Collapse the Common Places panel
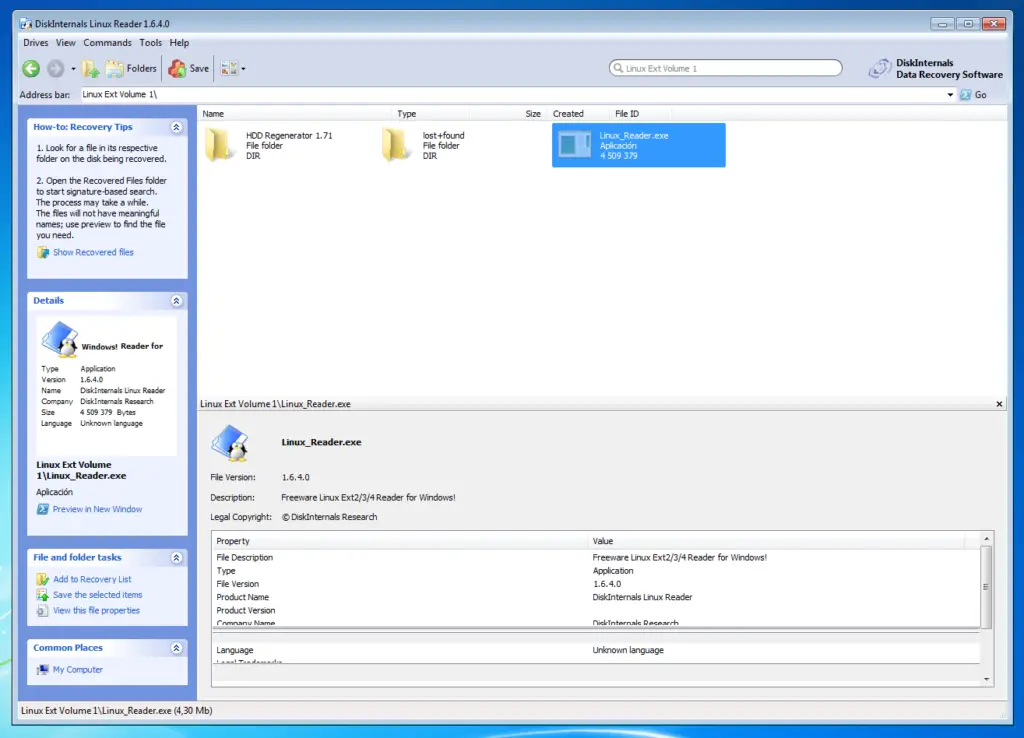 176,648
